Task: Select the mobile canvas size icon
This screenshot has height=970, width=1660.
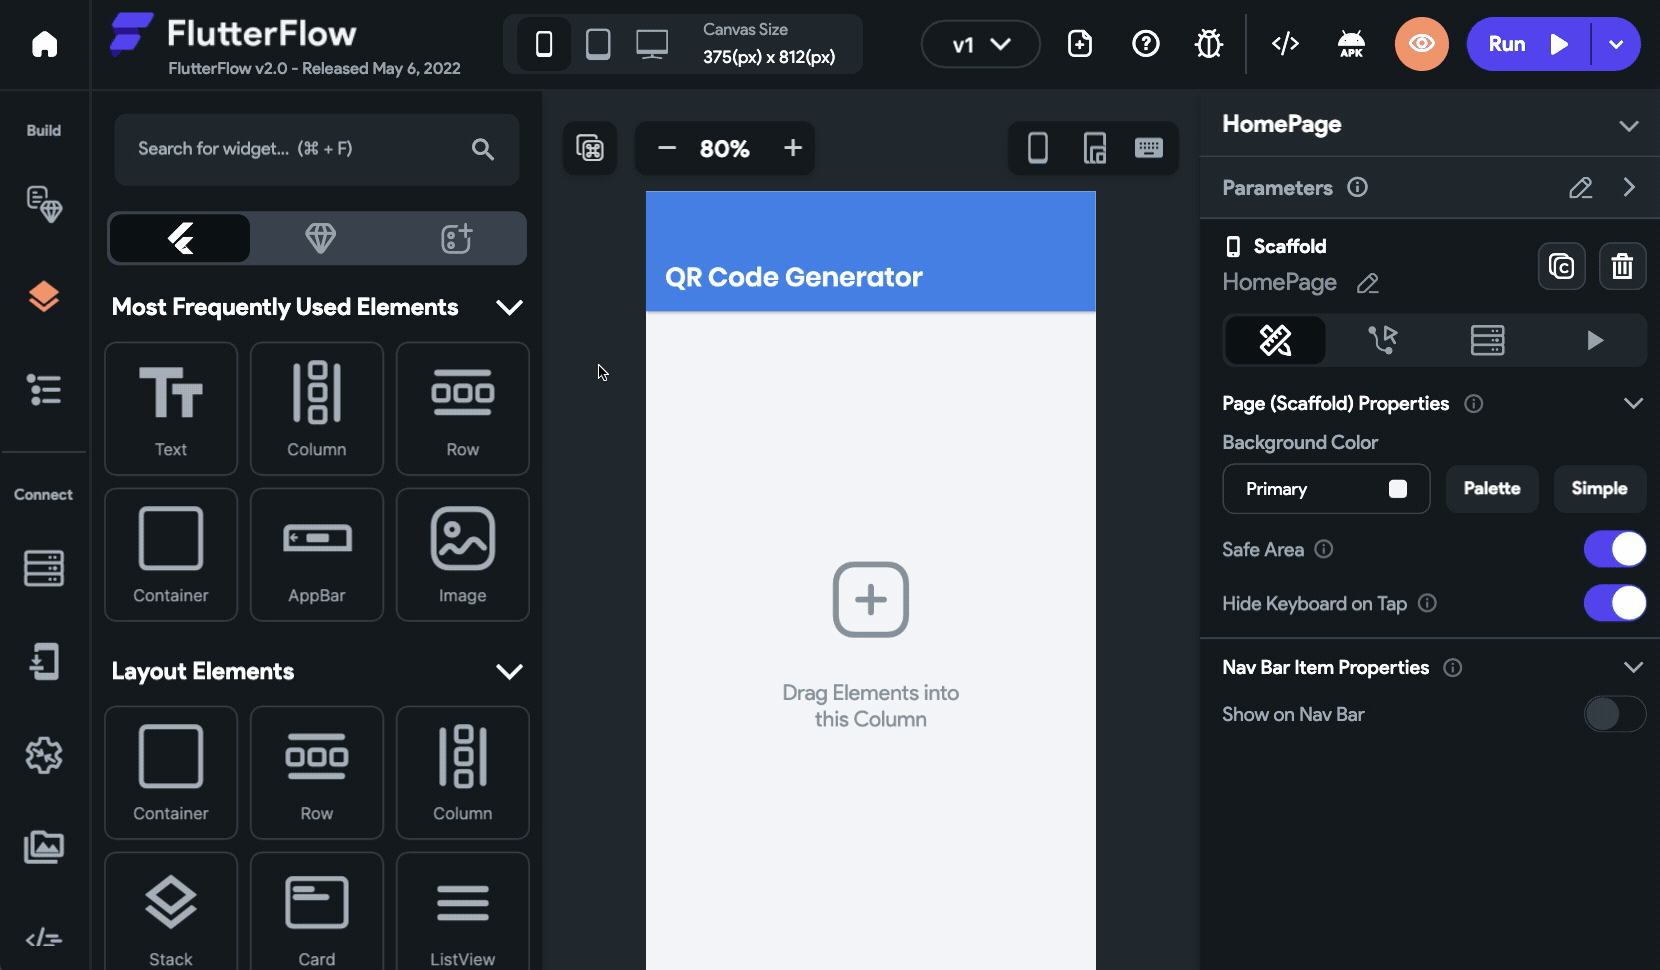Action: coord(543,43)
